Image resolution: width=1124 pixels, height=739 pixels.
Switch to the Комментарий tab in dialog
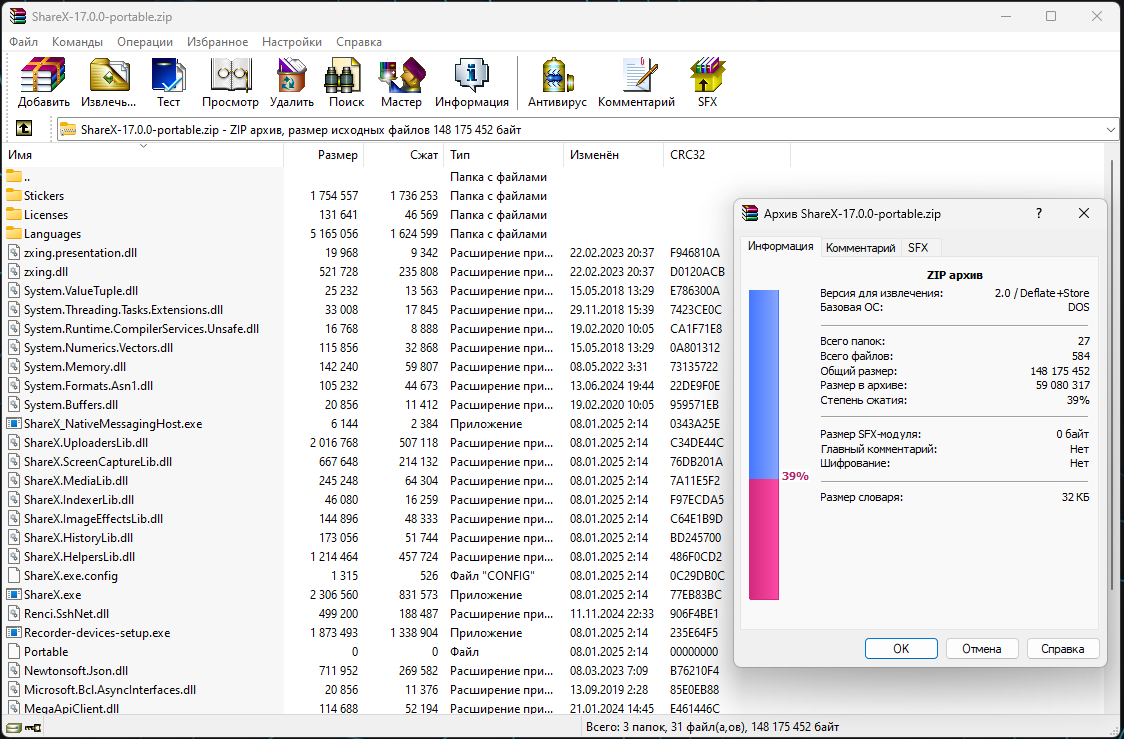(860, 247)
